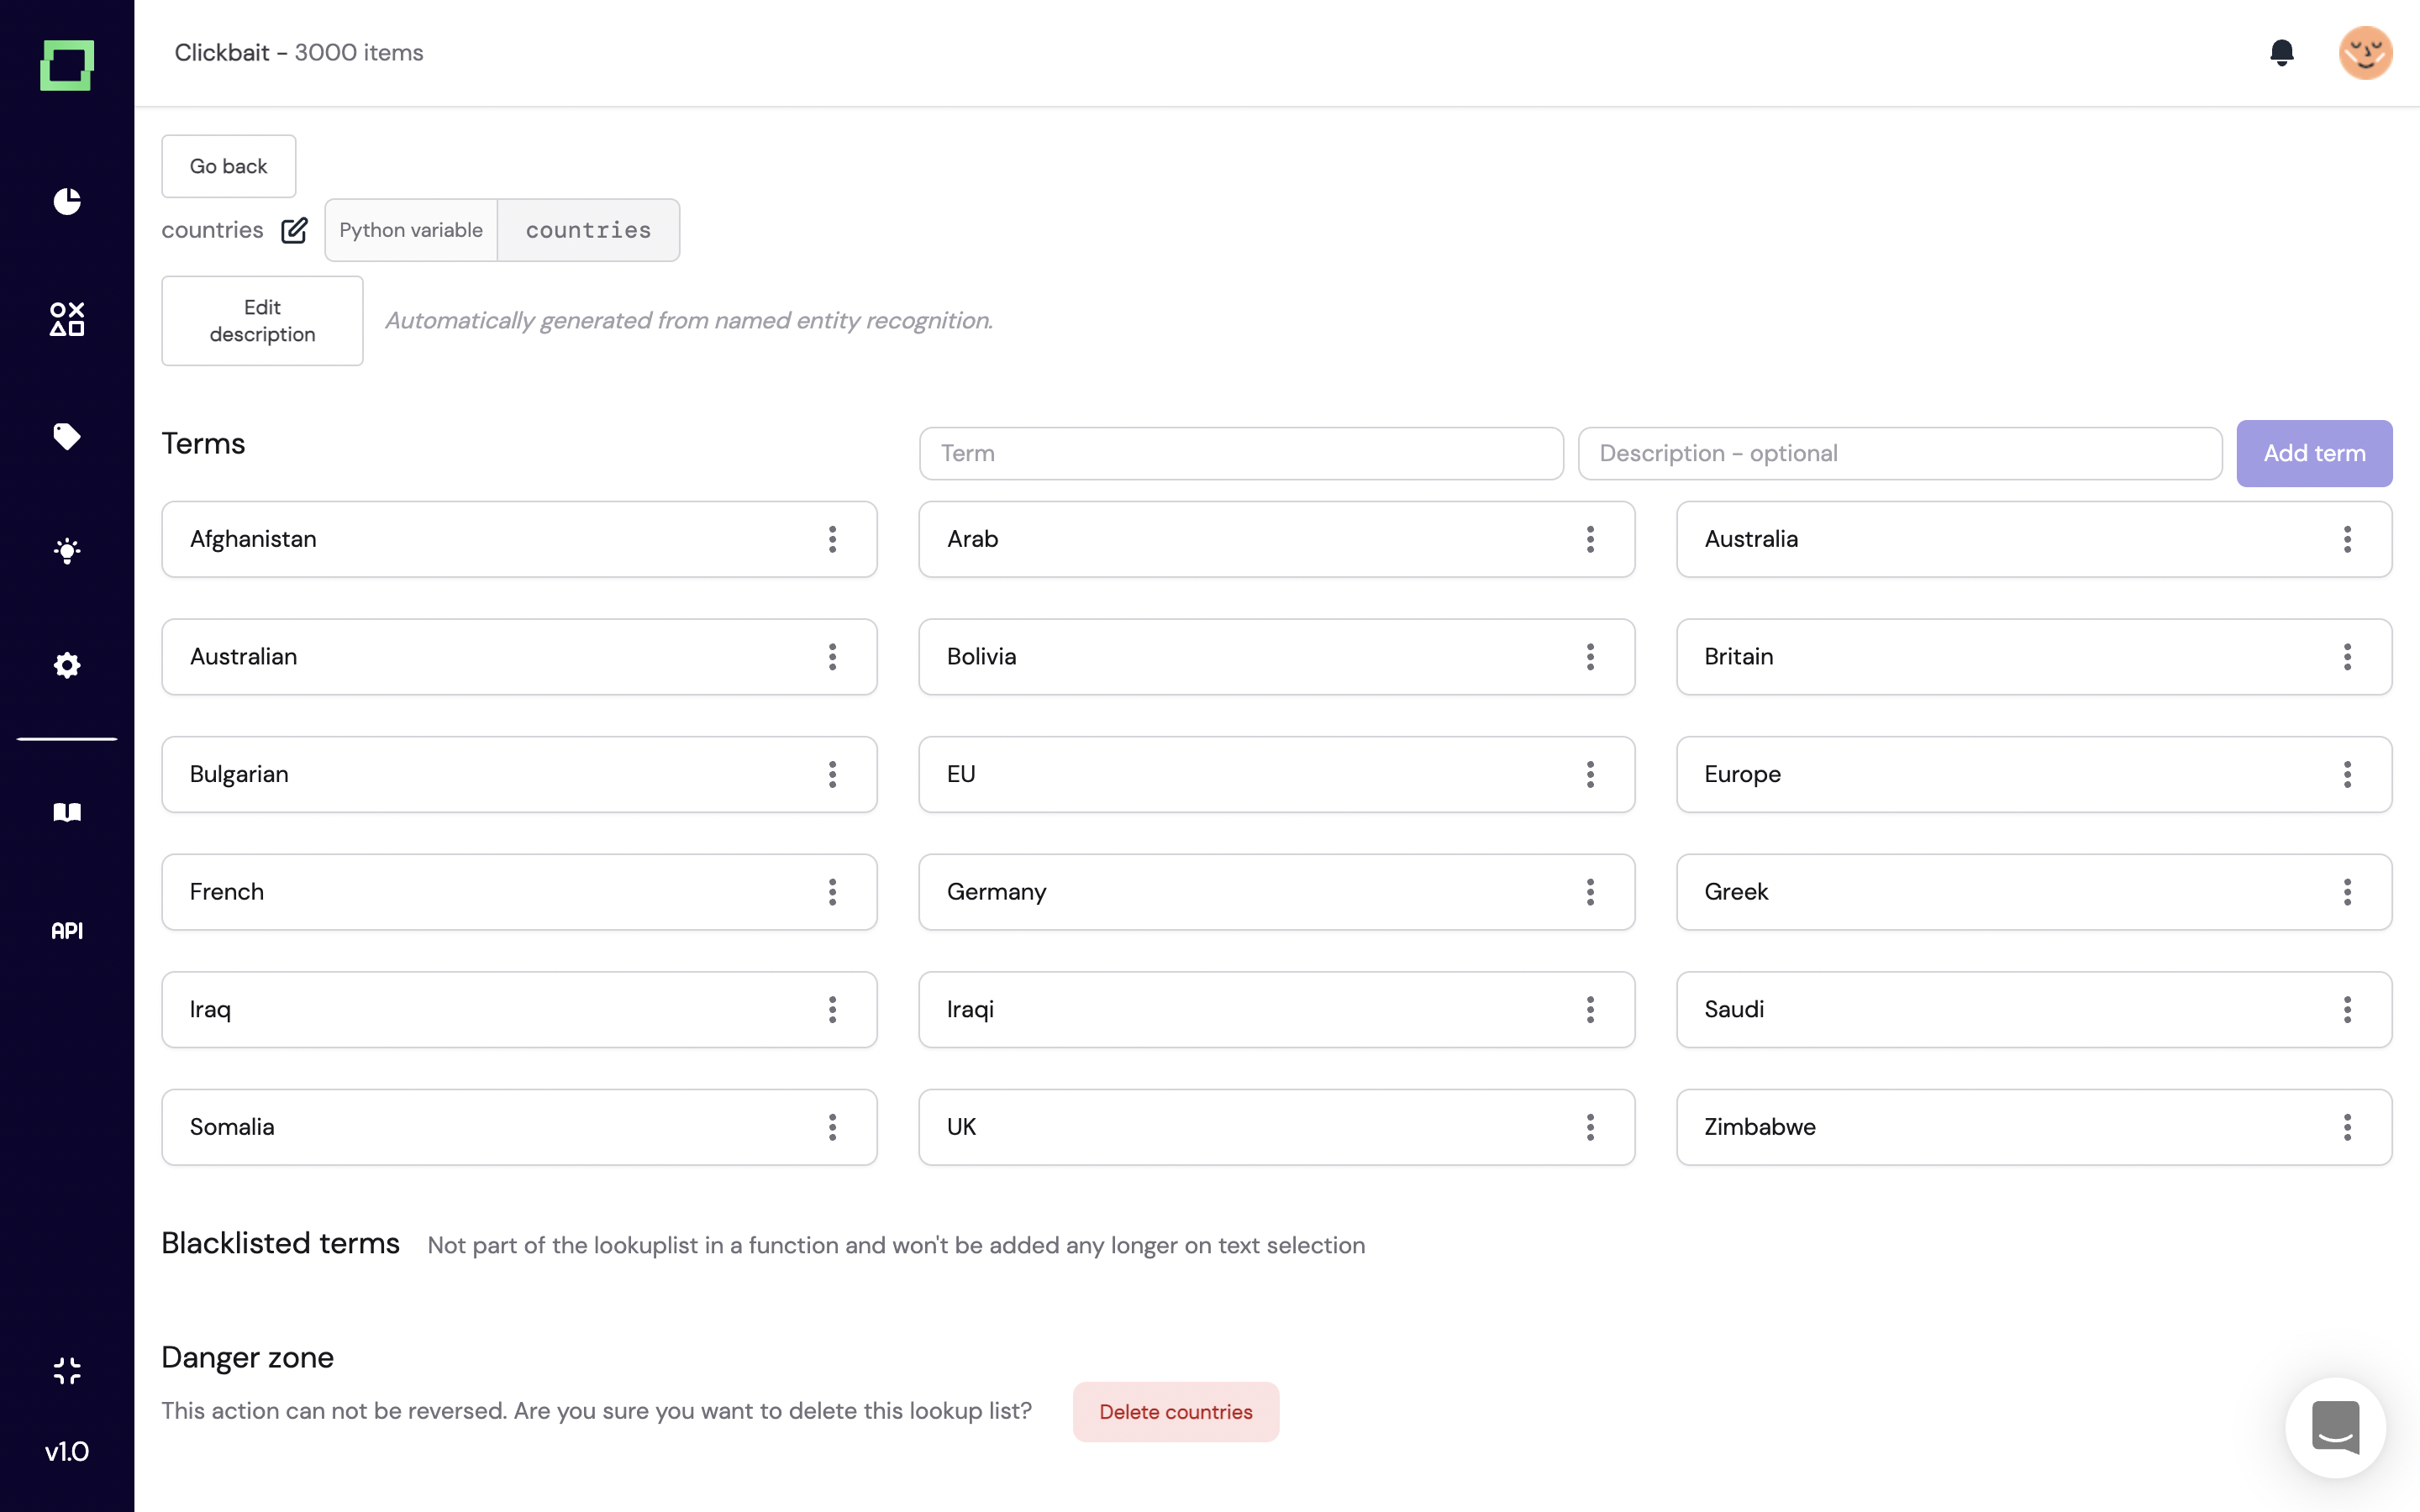The image size is (2420, 1512).
Task: Open the pie chart overview icon in sidebar
Action: [67, 201]
